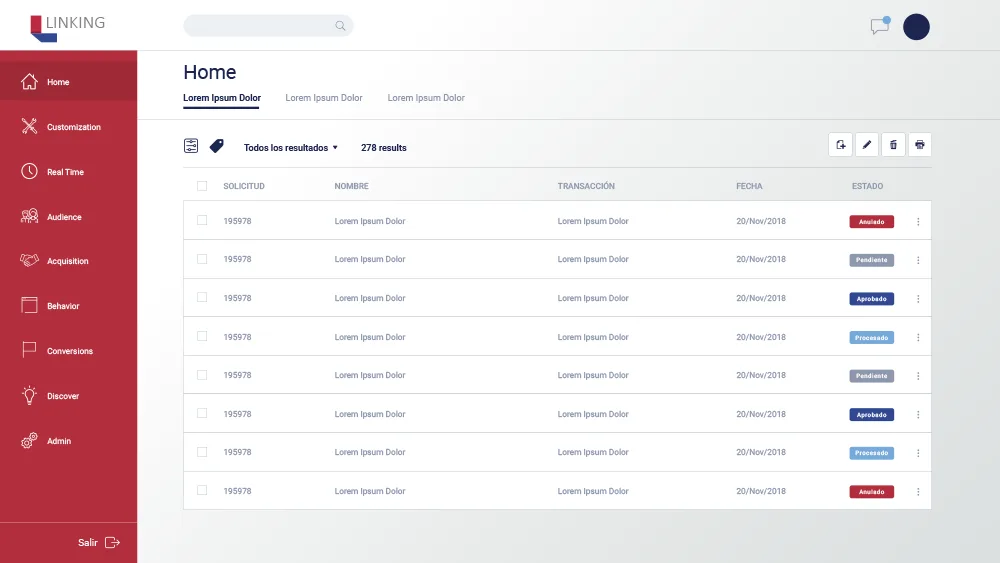Expand the Todos los resultados dropdown

pyautogui.click(x=291, y=147)
